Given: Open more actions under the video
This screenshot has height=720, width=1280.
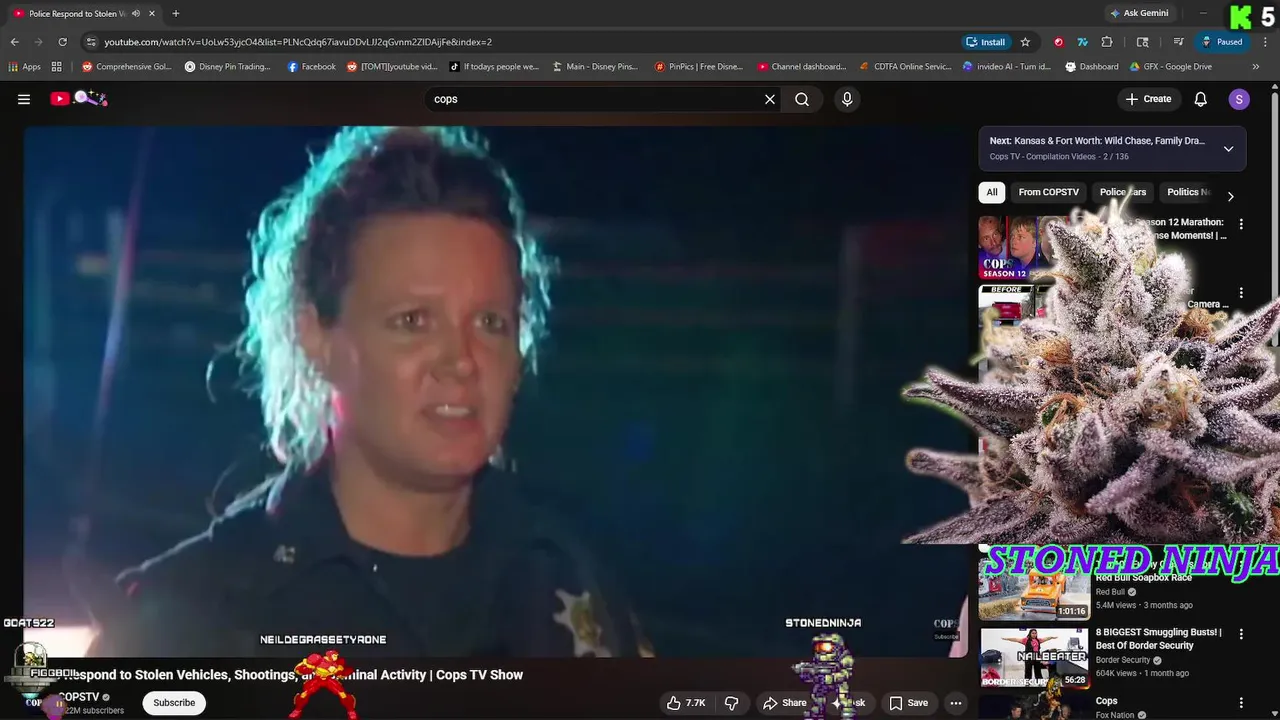Looking at the screenshot, I should [x=956, y=703].
